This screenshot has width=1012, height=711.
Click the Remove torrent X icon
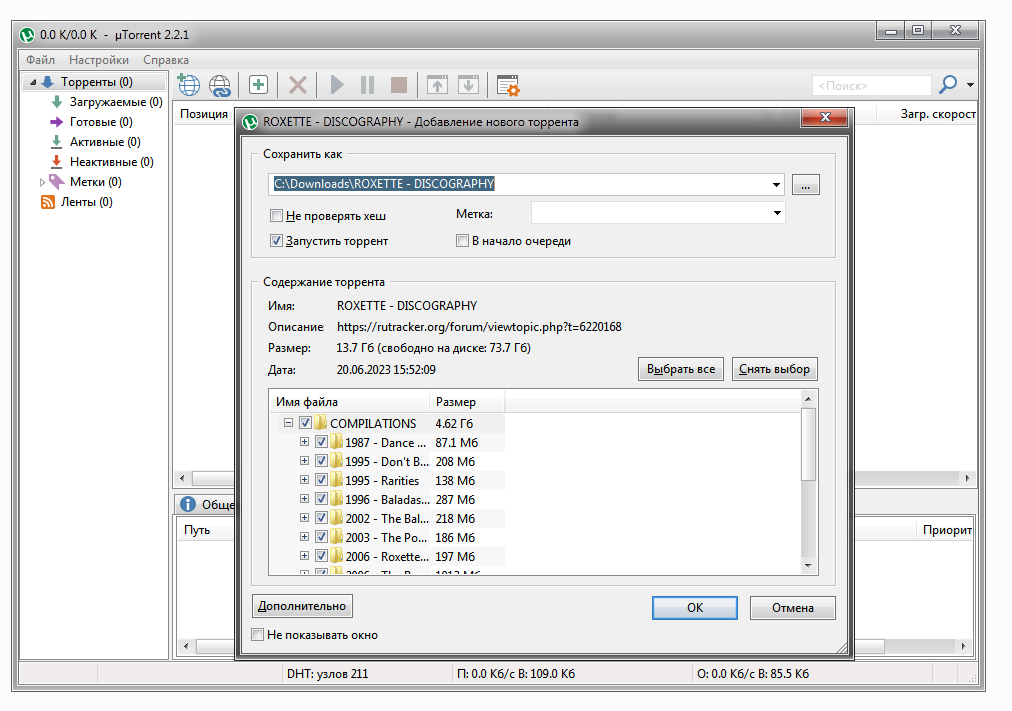click(298, 85)
